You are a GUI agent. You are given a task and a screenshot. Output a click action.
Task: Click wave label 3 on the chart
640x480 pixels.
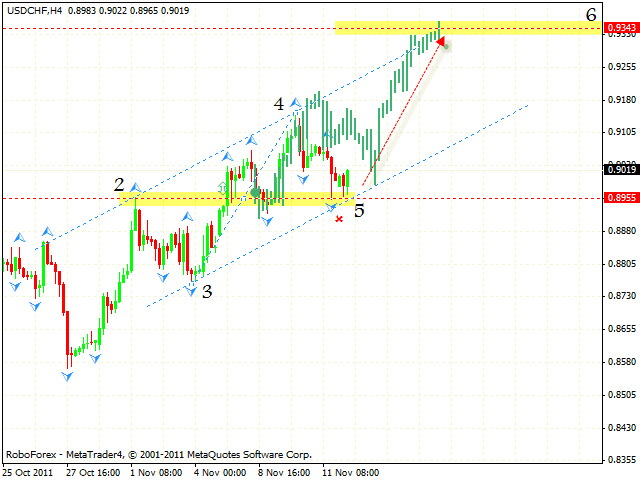(x=207, y=292)
